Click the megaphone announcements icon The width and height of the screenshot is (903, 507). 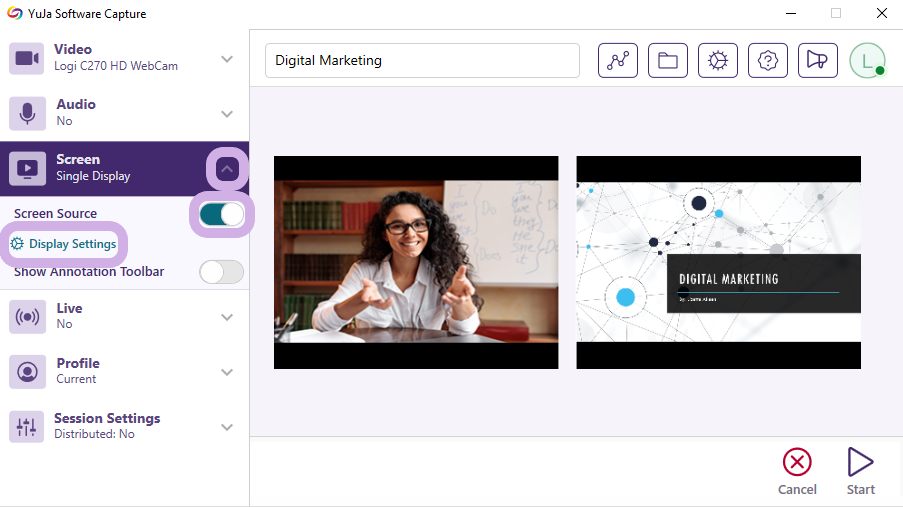[817, 60]
